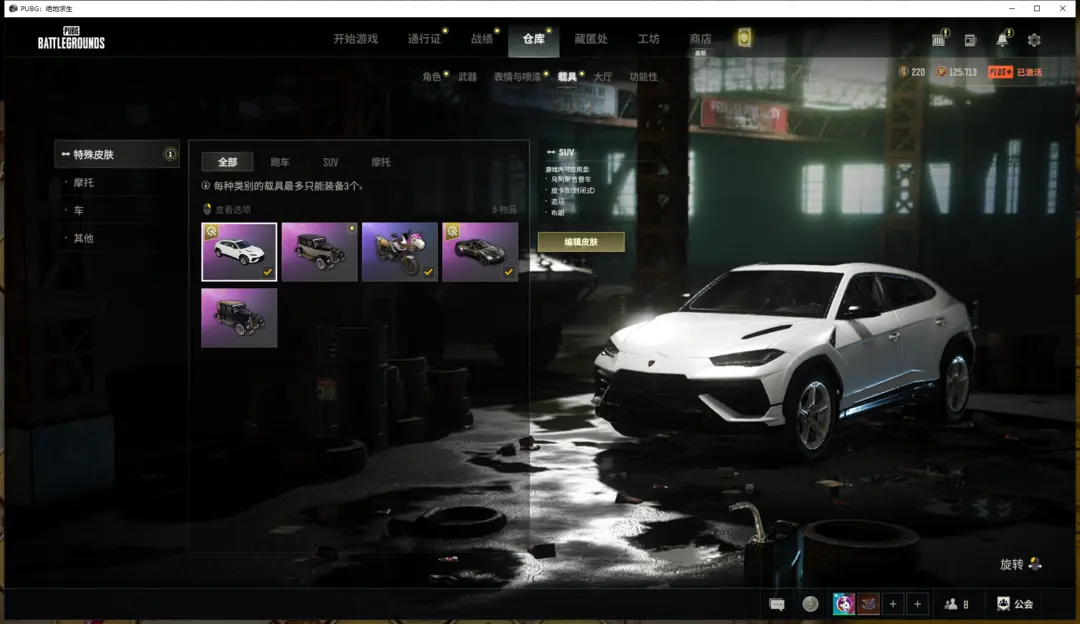Select the first teammate avatar in bottom bar
The height and width of the screenshot is (624, 1080).
[x=843, y=604]
